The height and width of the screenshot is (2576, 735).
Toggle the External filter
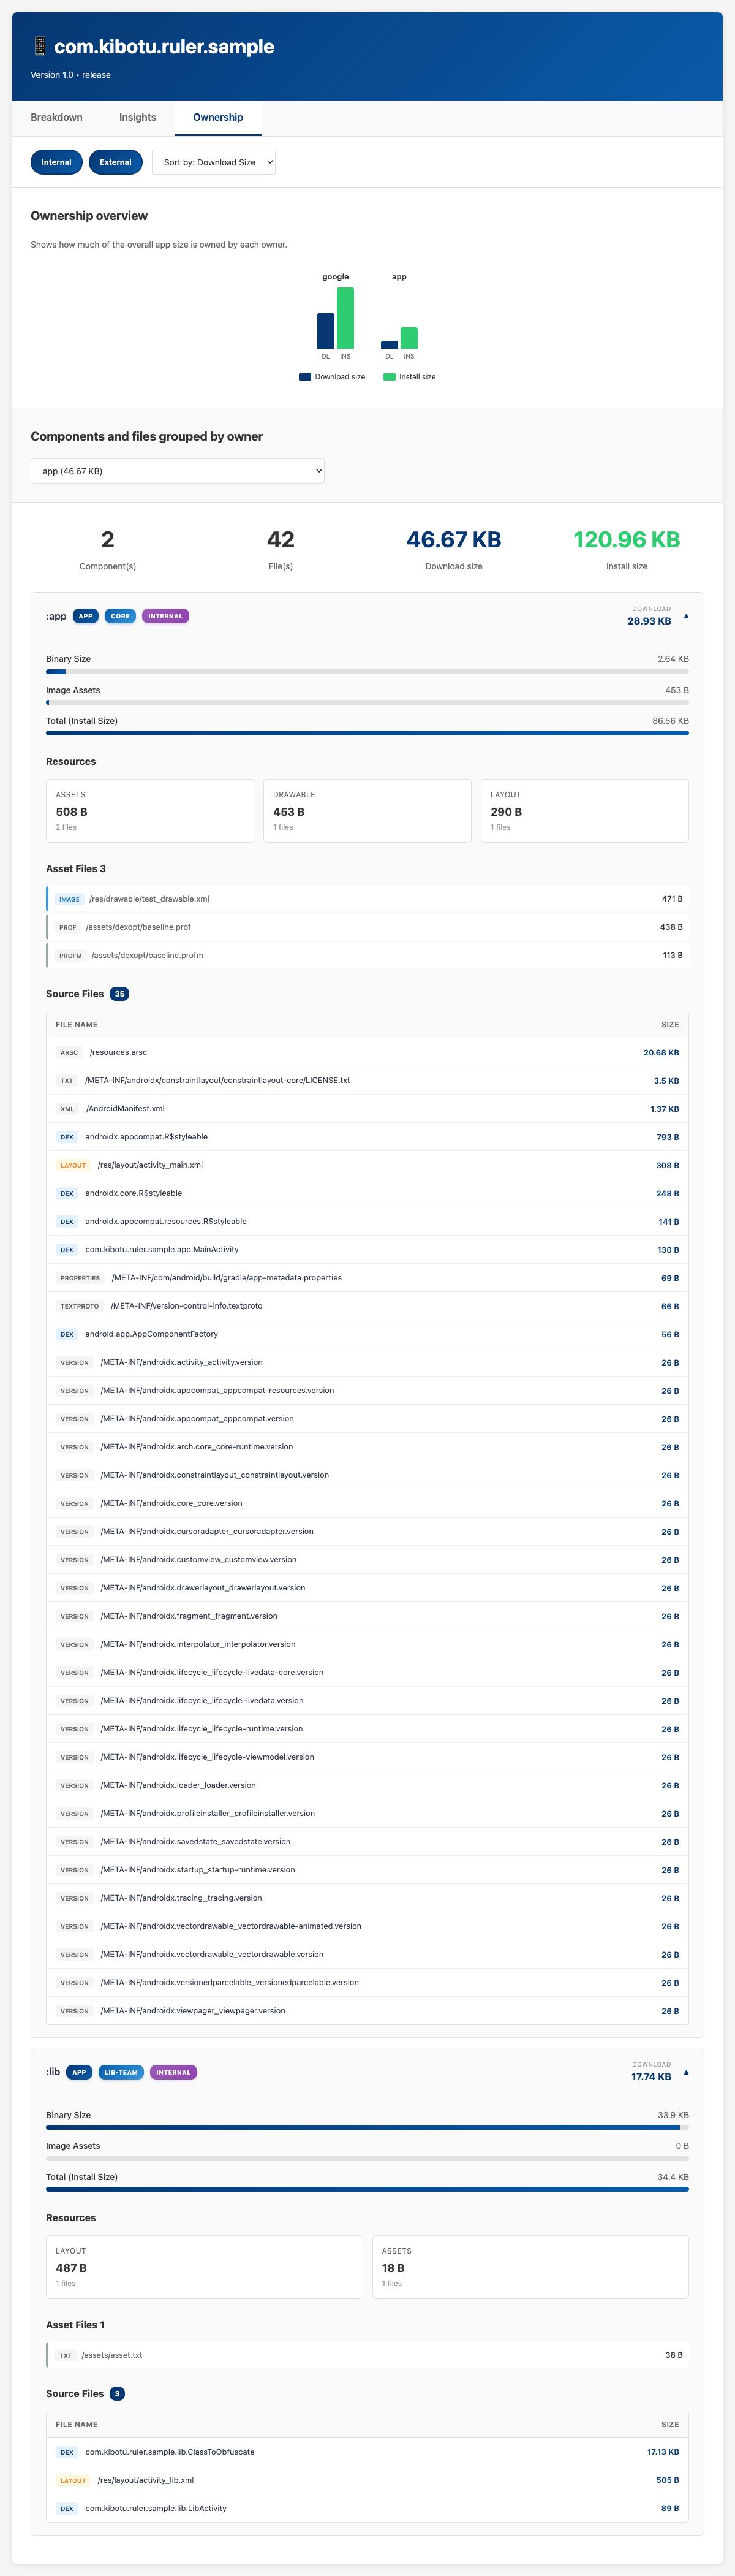(x=115, y=162)
